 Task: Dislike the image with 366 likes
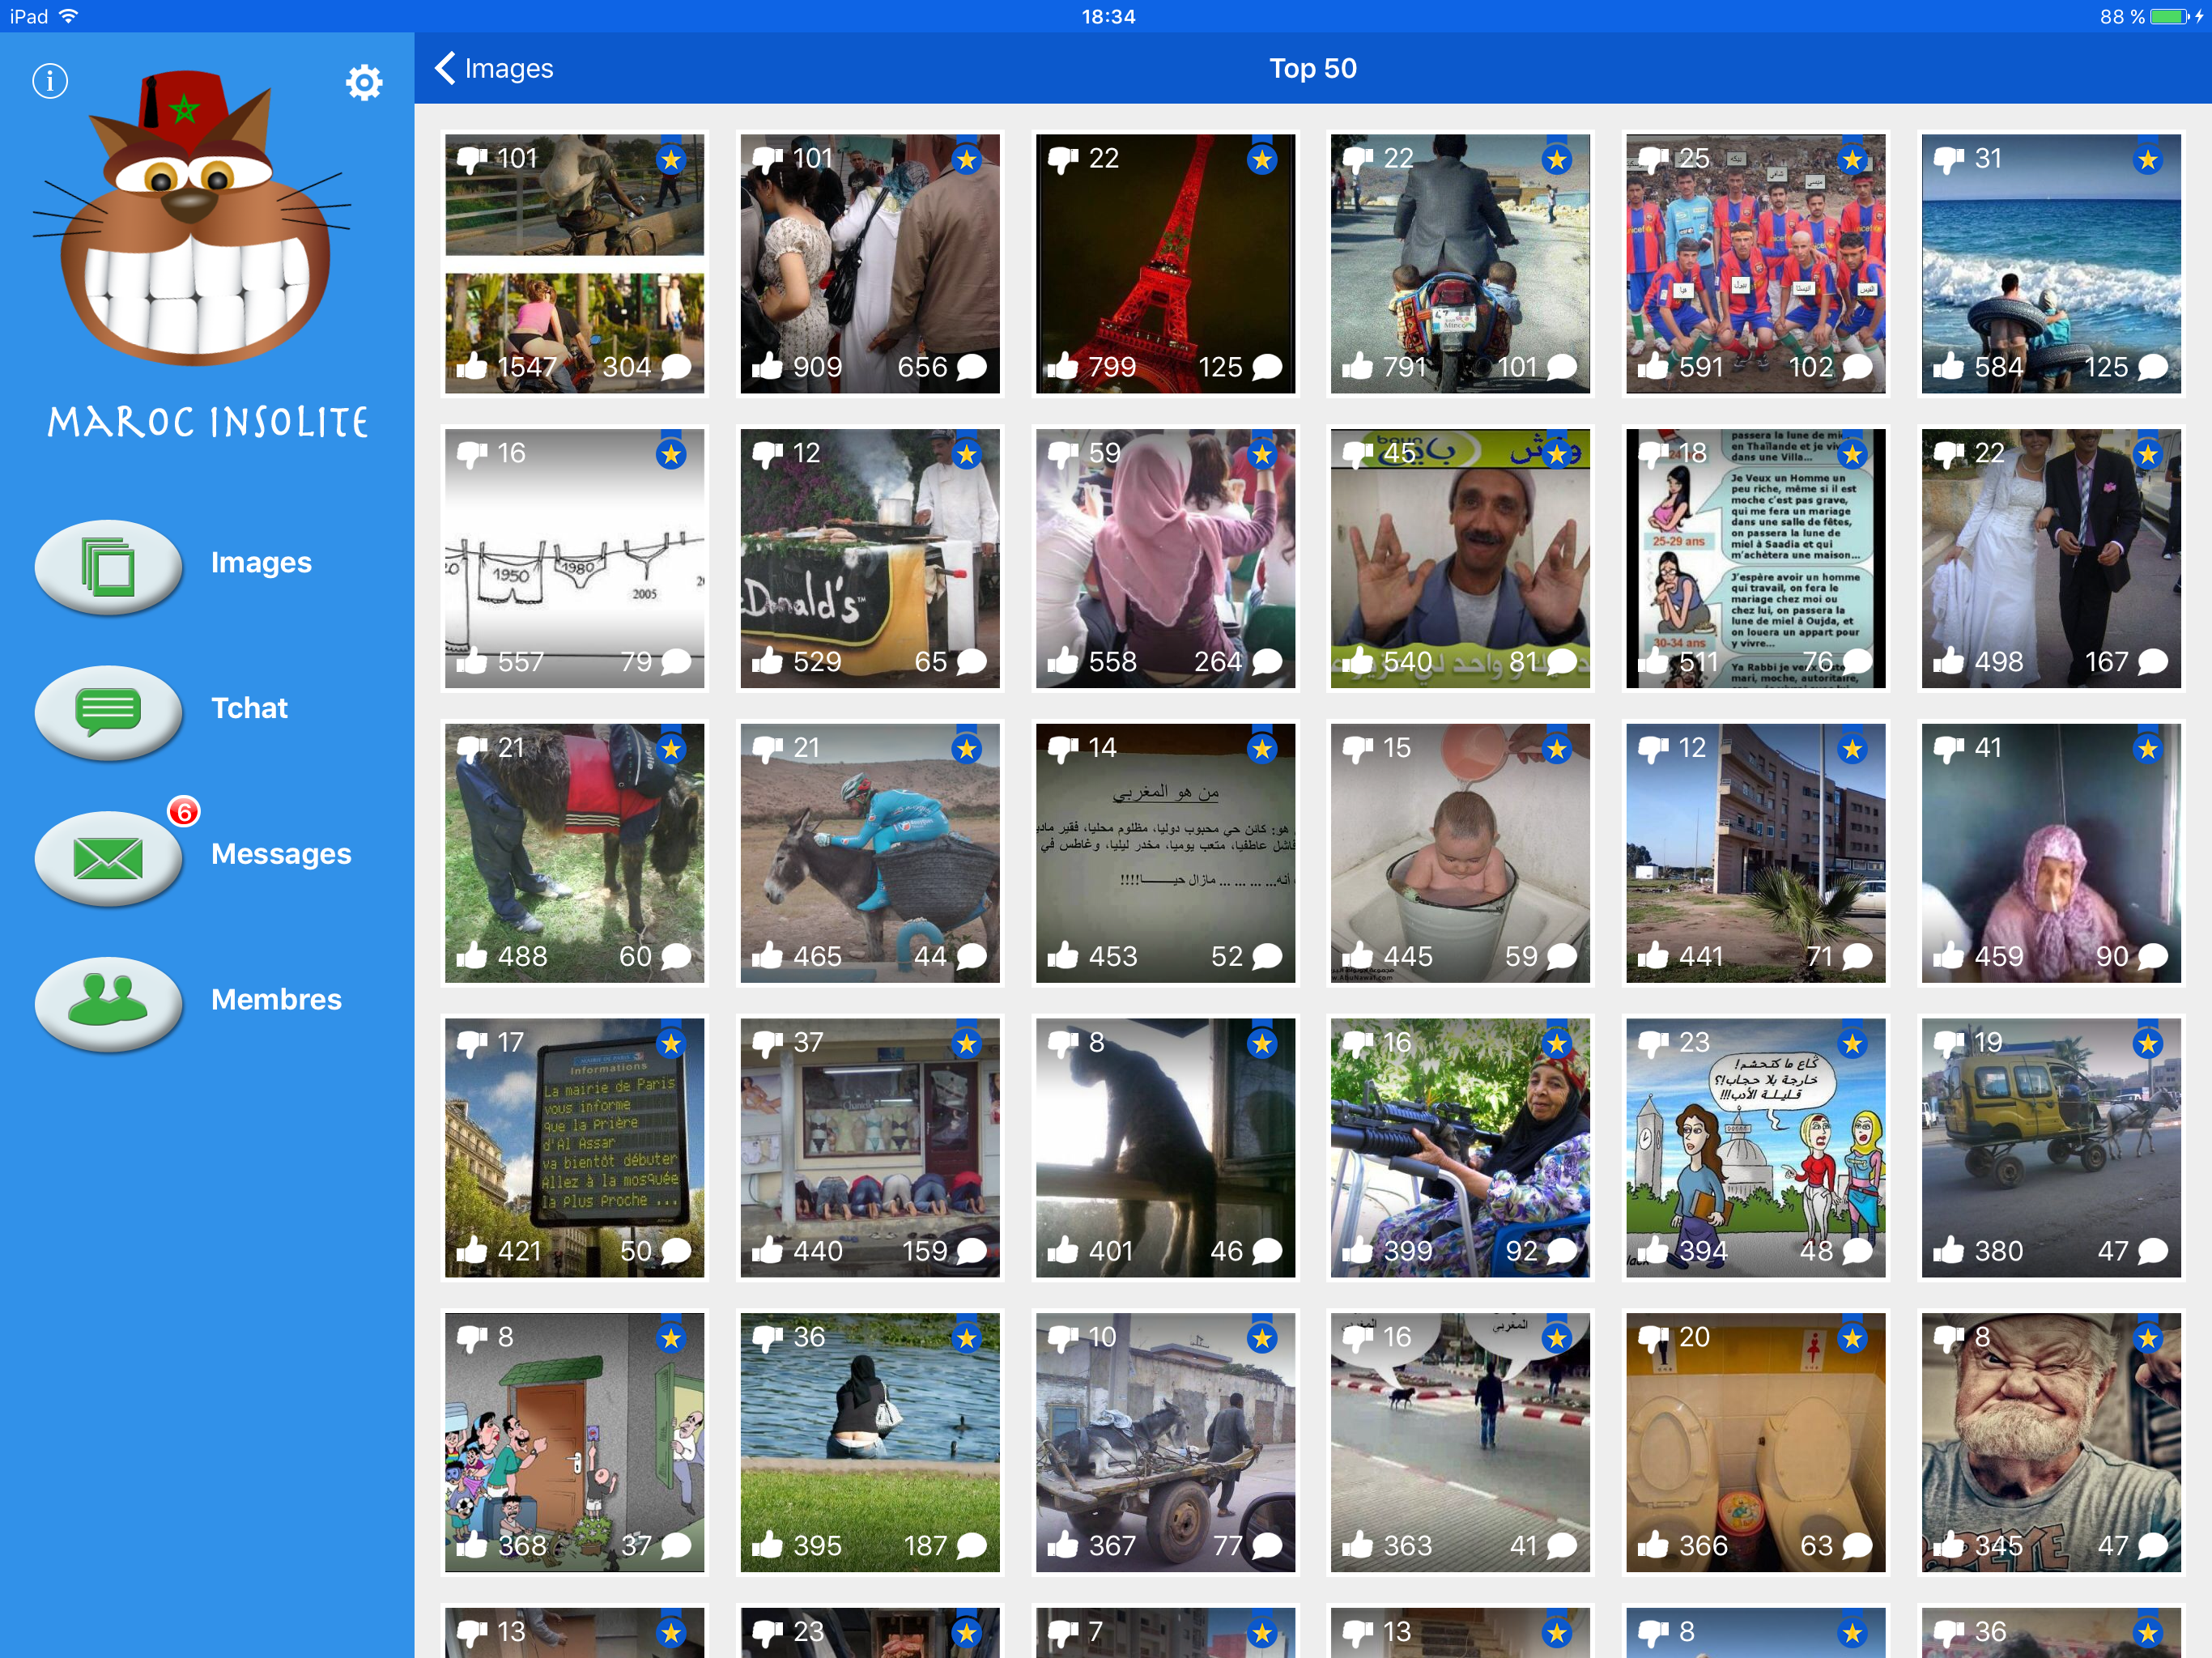pyautogui.click(x=1654, y=1339)
